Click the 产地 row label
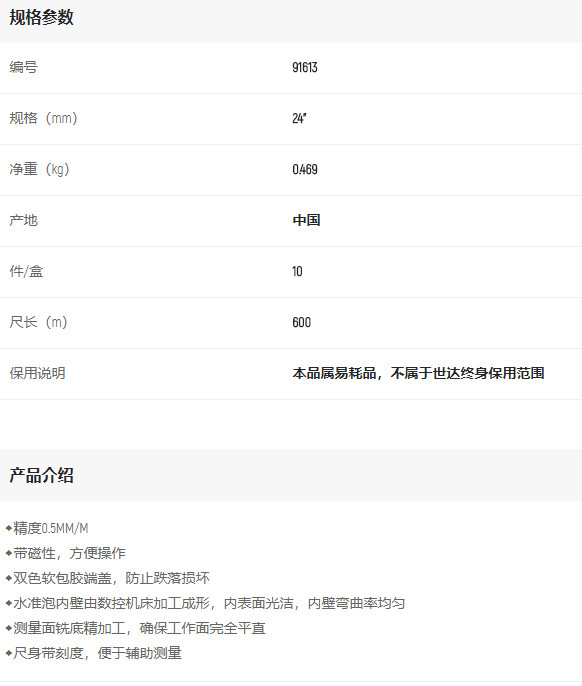This screenshot has height=686, width=582. (24, 220)
